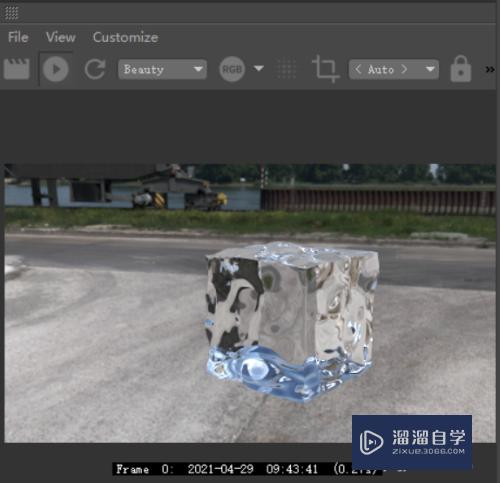The width and height of the screenshot is (500, 483).
Task: Open the Beauty AOV dropdown
Action: [162, 69]
